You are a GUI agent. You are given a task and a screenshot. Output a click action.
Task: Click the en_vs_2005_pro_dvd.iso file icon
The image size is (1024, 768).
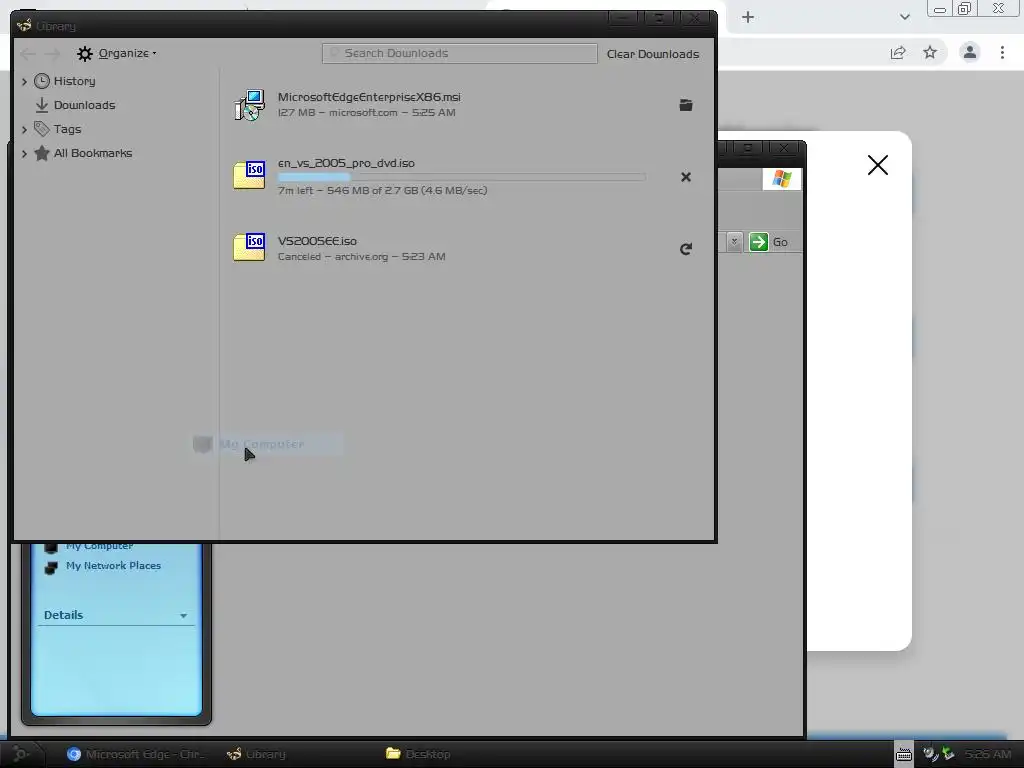pyautogui.click(x=249, y=175)
